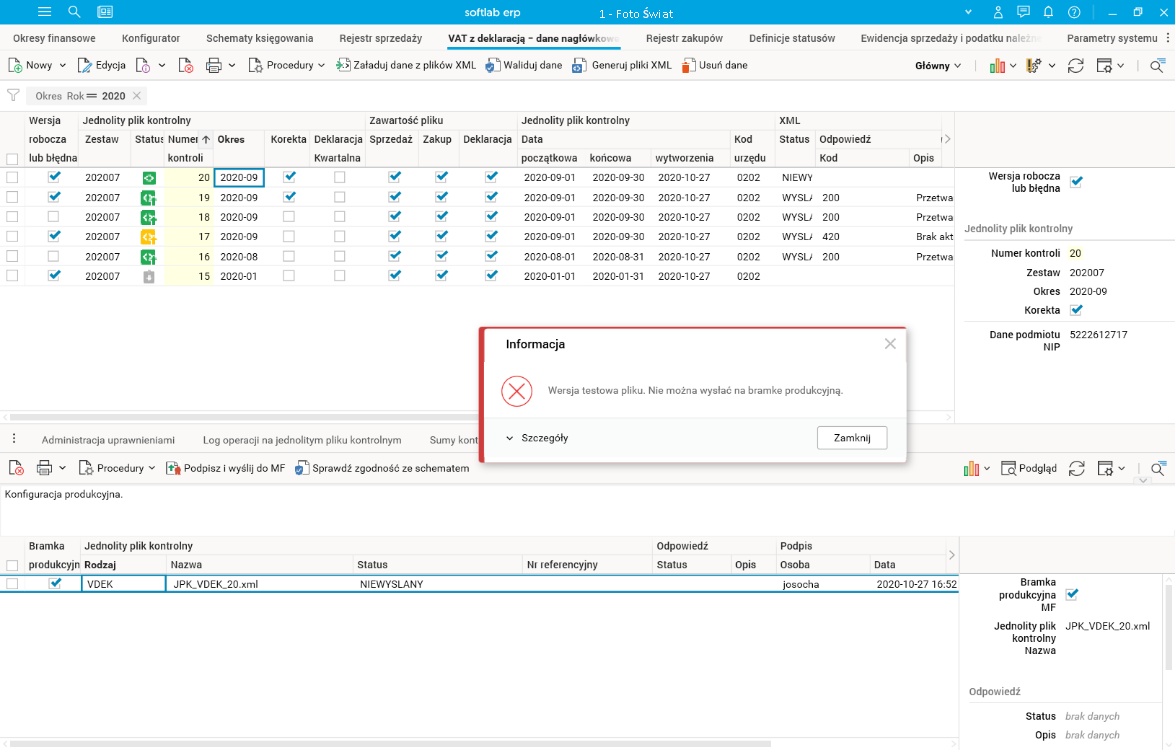Click Generuj pliki XML

click(x=622, y=65)
